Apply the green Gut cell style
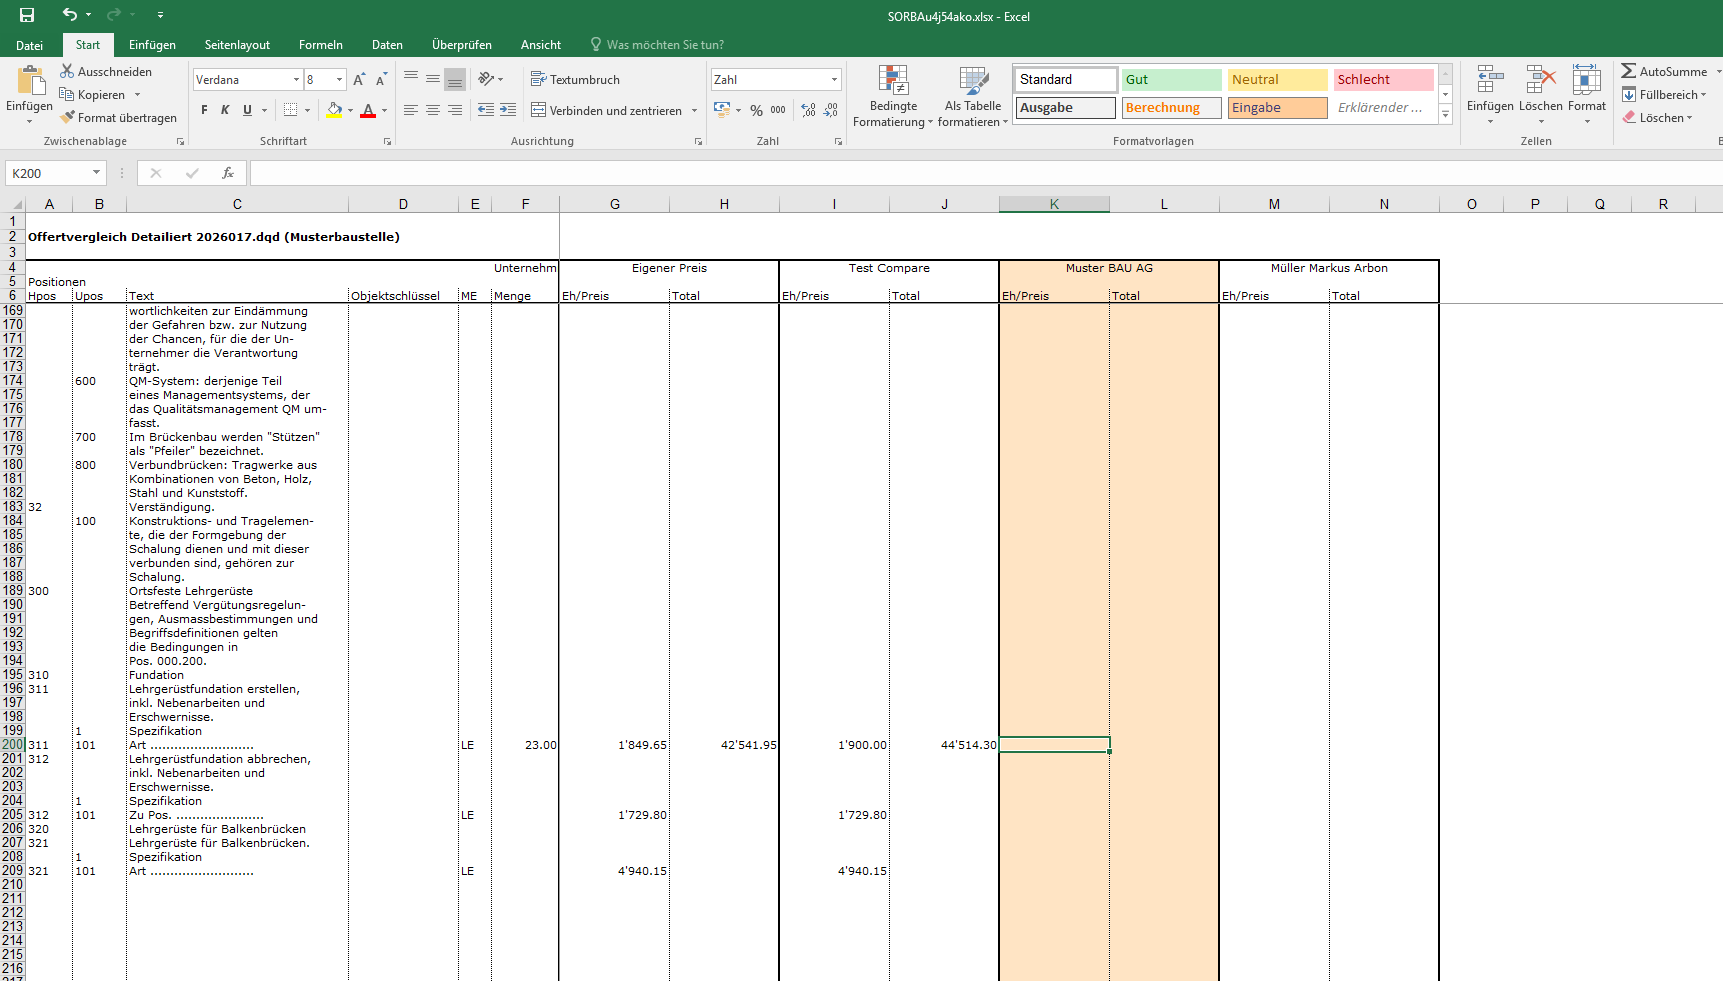The width and height of the screenshot is (1723, 981). (1171, 79)
